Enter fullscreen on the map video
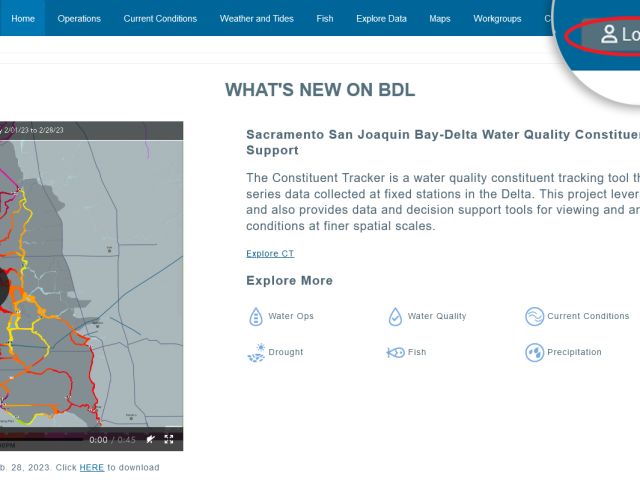This screenshot has height=480, width=640. point(169,439)
